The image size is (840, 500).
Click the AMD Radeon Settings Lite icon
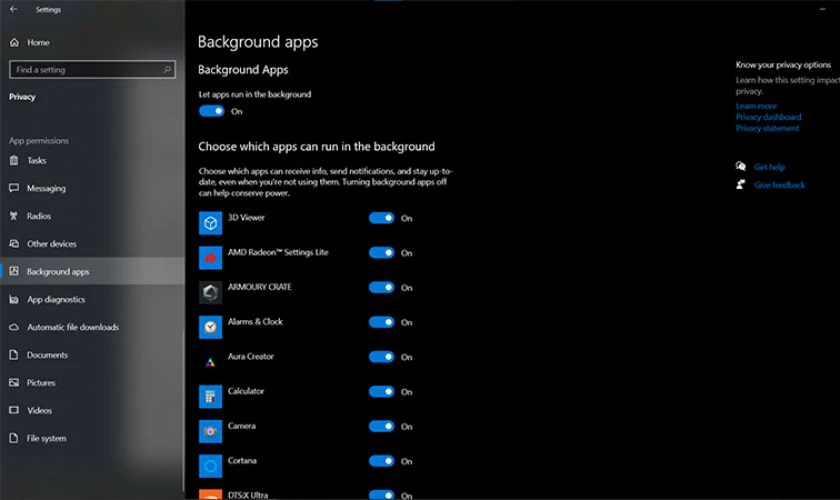pyautogui.click(x=210, y=258)
